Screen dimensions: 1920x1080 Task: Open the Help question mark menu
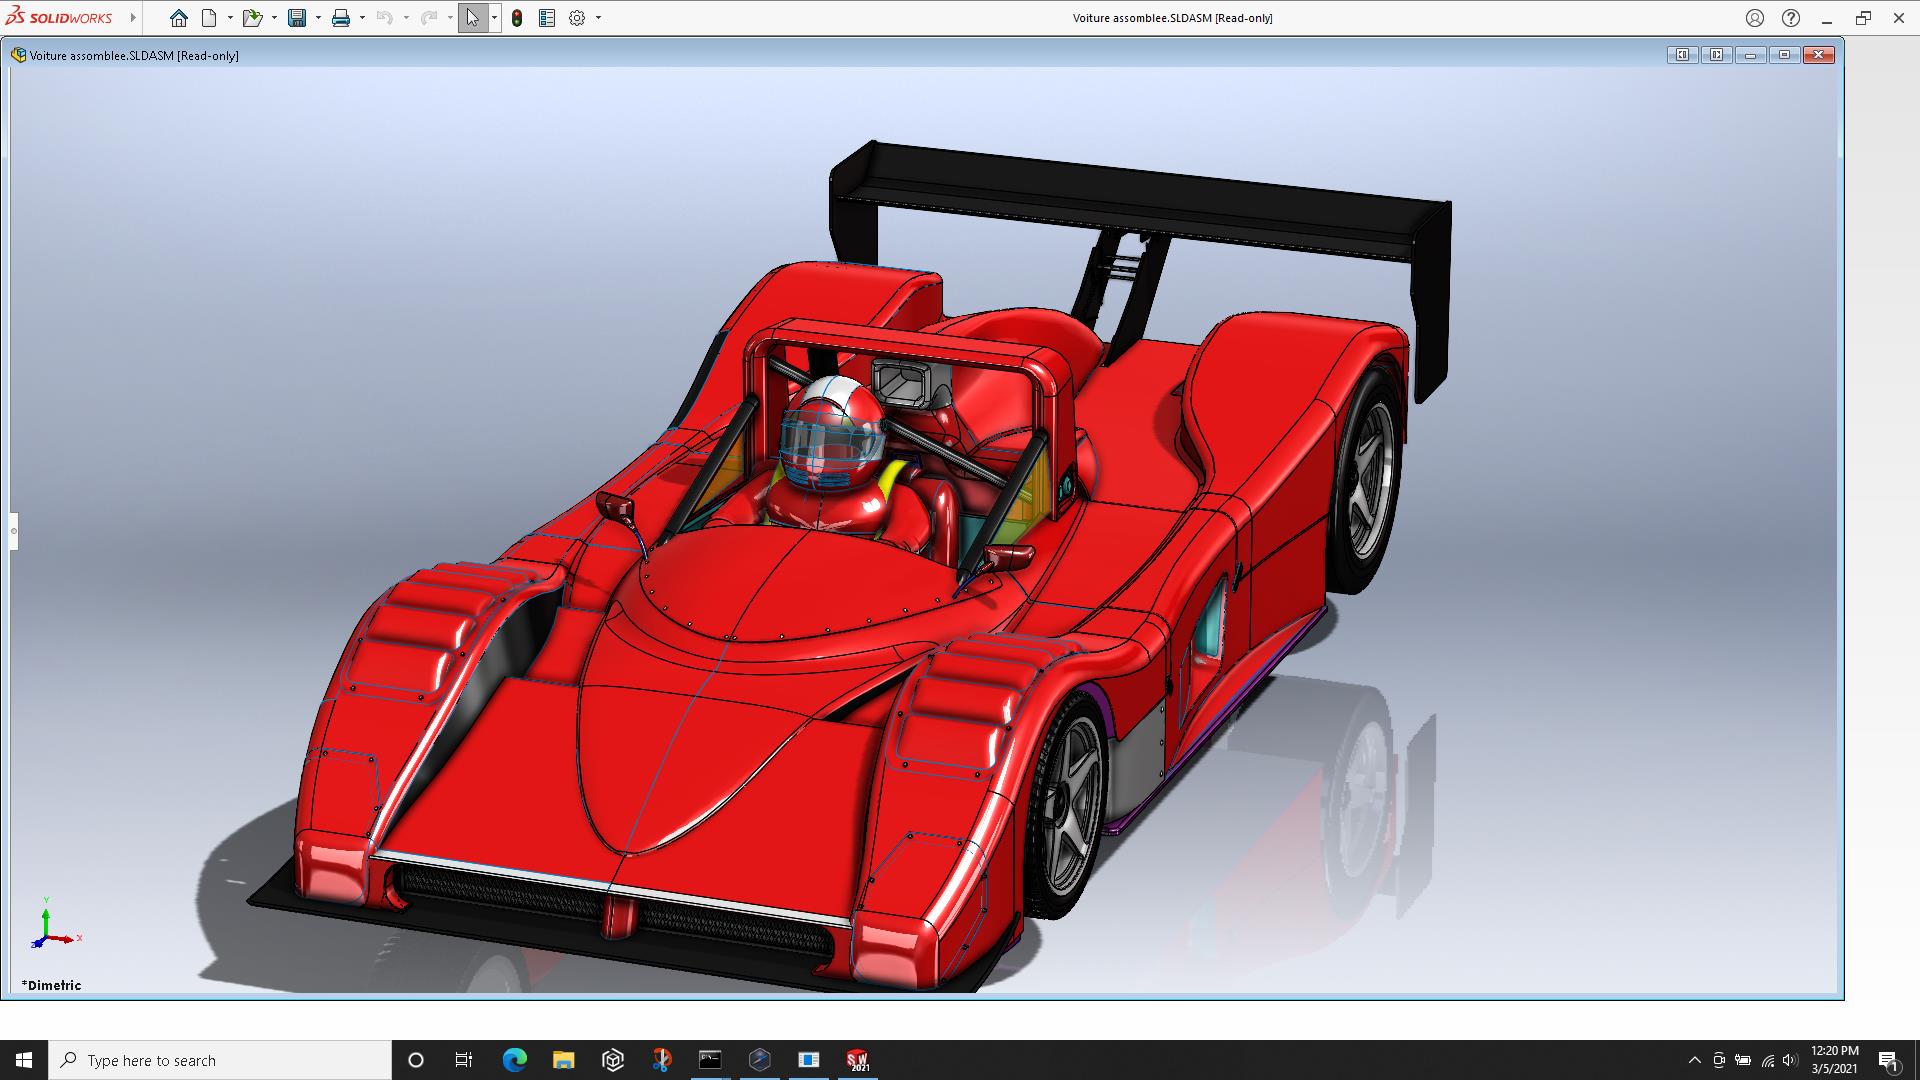click(1791, 18)
